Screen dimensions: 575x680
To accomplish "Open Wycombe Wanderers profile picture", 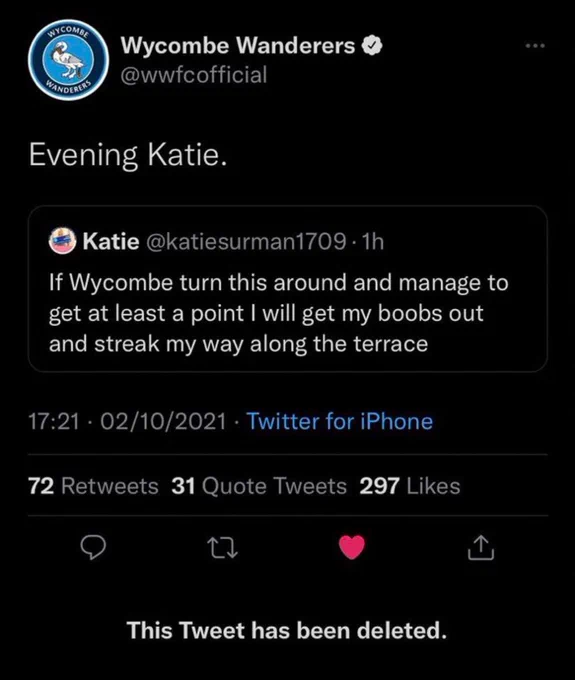I will coord(69,60).
